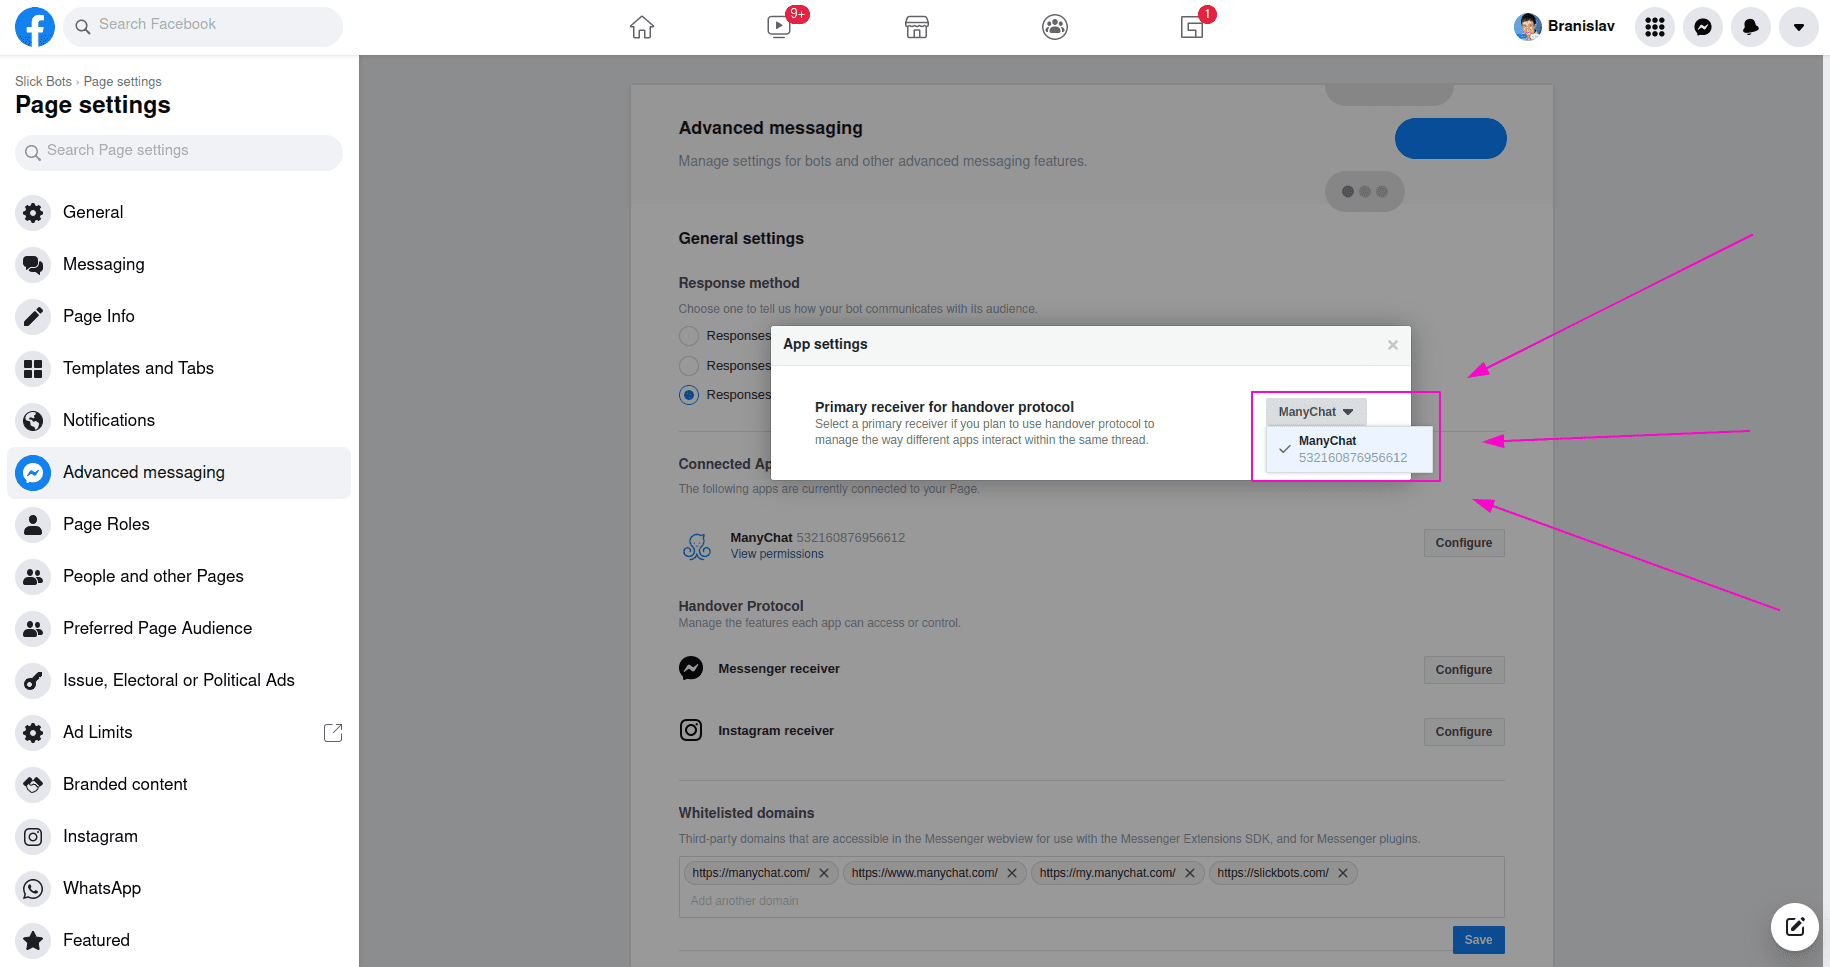Viewport: 1830px width, 967px height.
Task: Click the Notifications globe icon
Action: pos(33,421)
